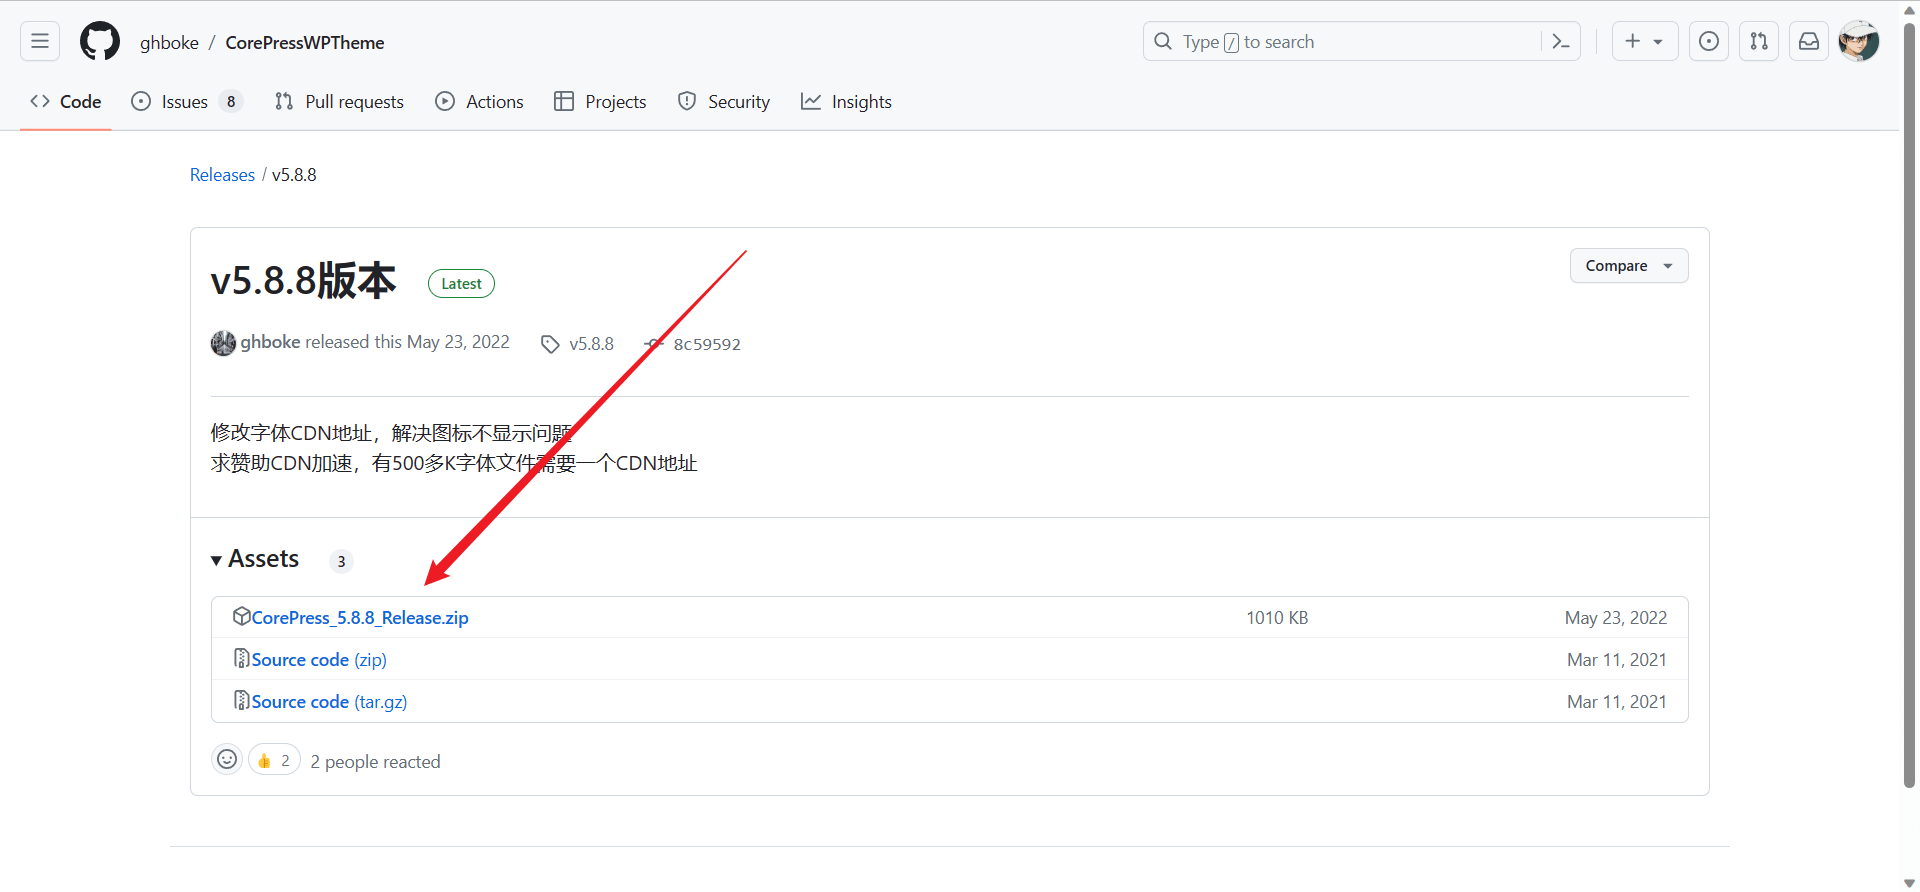The height and width of the screenshot is (892, 1920).
Task: Download Source code (tar.gz)
Action: coord(329,702)
